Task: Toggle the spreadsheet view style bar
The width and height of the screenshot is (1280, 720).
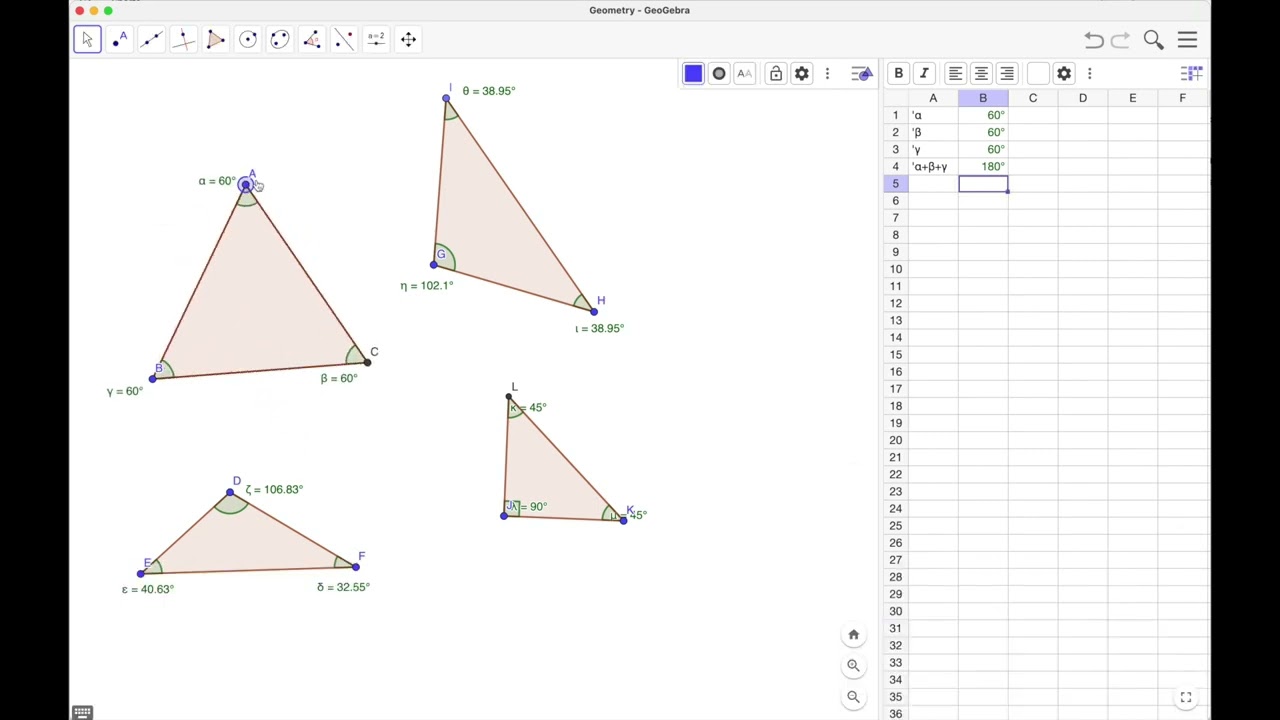Action: click(1191, 74)
